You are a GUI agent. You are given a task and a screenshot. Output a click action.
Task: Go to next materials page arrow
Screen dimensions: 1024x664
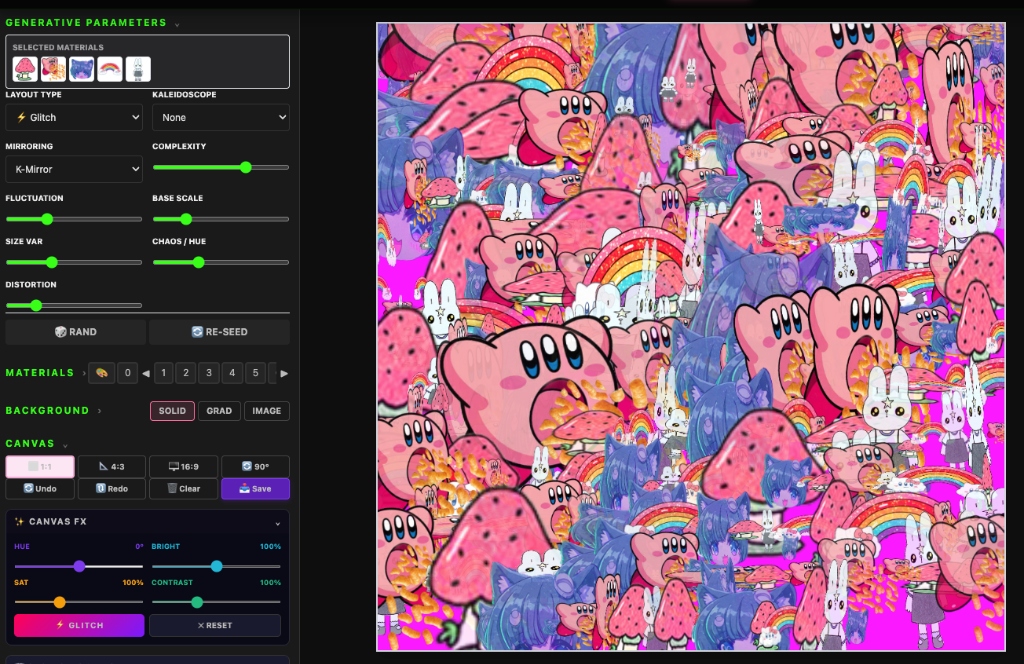pyautogui.click(x=284, y=373)
